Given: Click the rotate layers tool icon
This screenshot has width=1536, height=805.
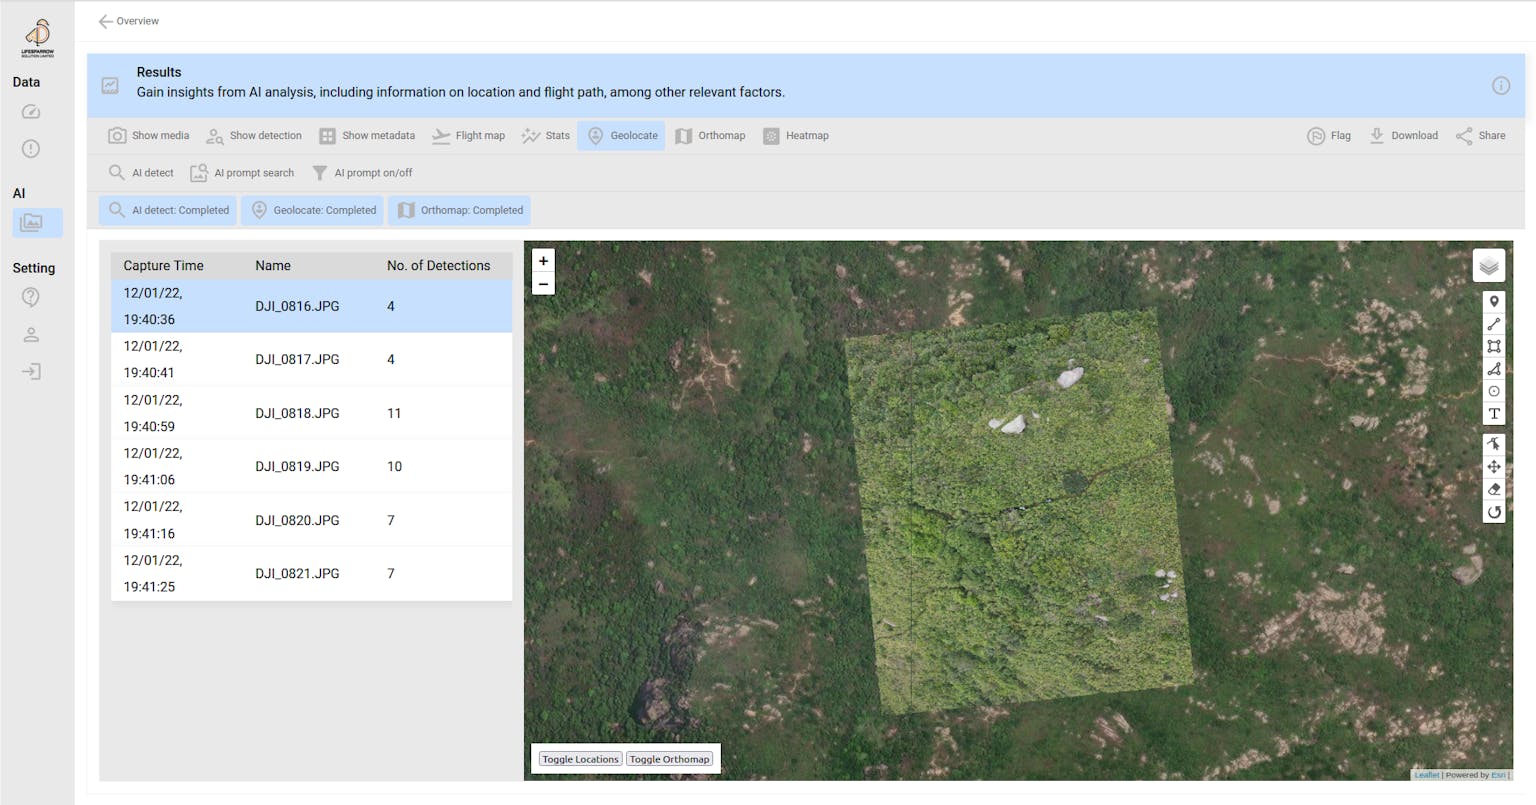Looking at the screenshot, I should pyautogui.click(x=1493, y=512).
